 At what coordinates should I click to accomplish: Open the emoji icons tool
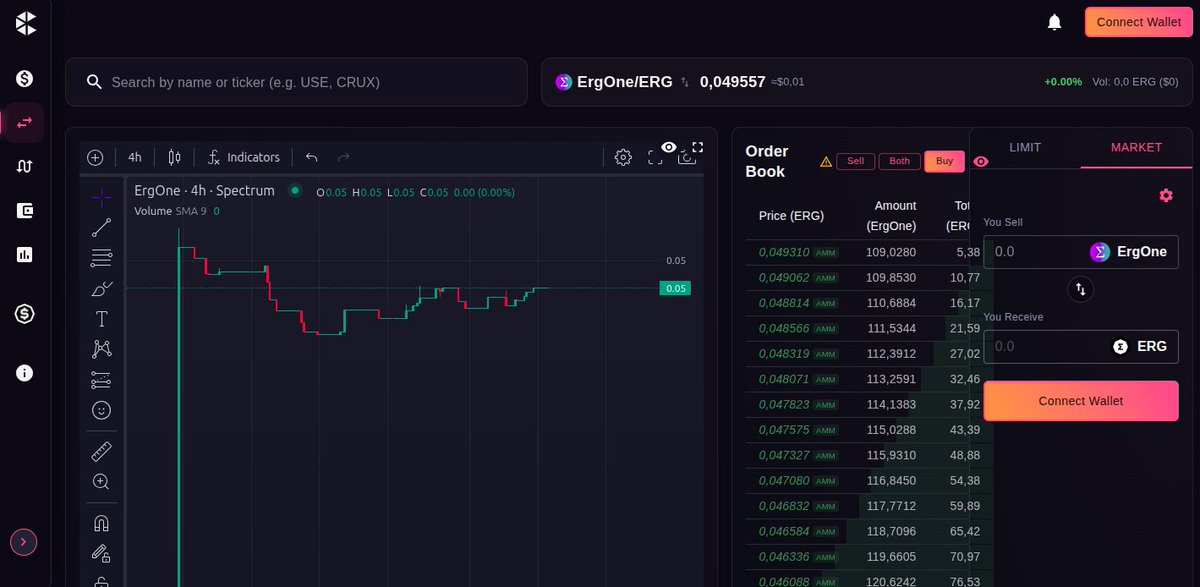tap(101, 410)
